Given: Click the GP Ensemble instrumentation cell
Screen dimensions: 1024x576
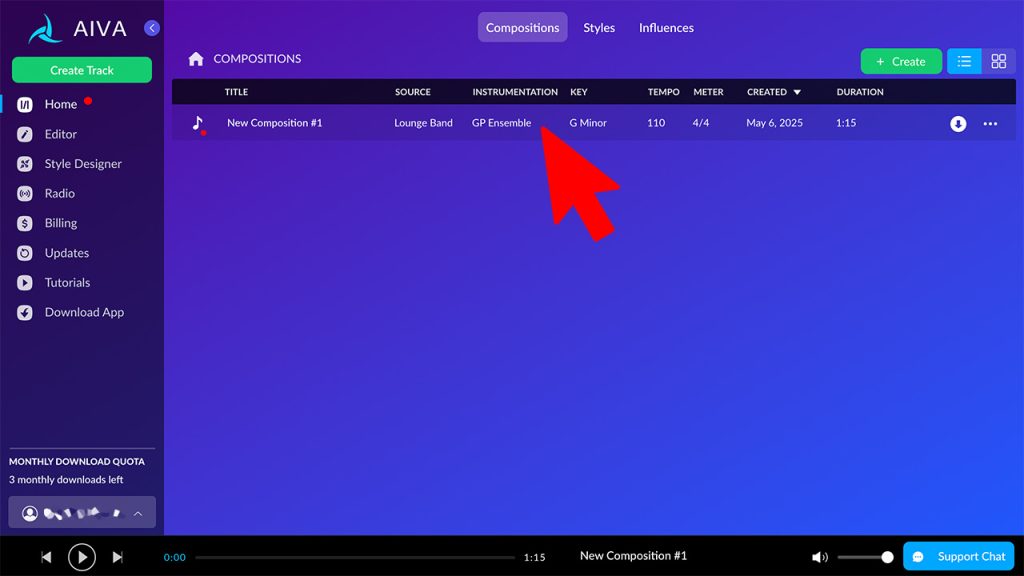Looking at the screenshot, I should (x=502, y=123).
